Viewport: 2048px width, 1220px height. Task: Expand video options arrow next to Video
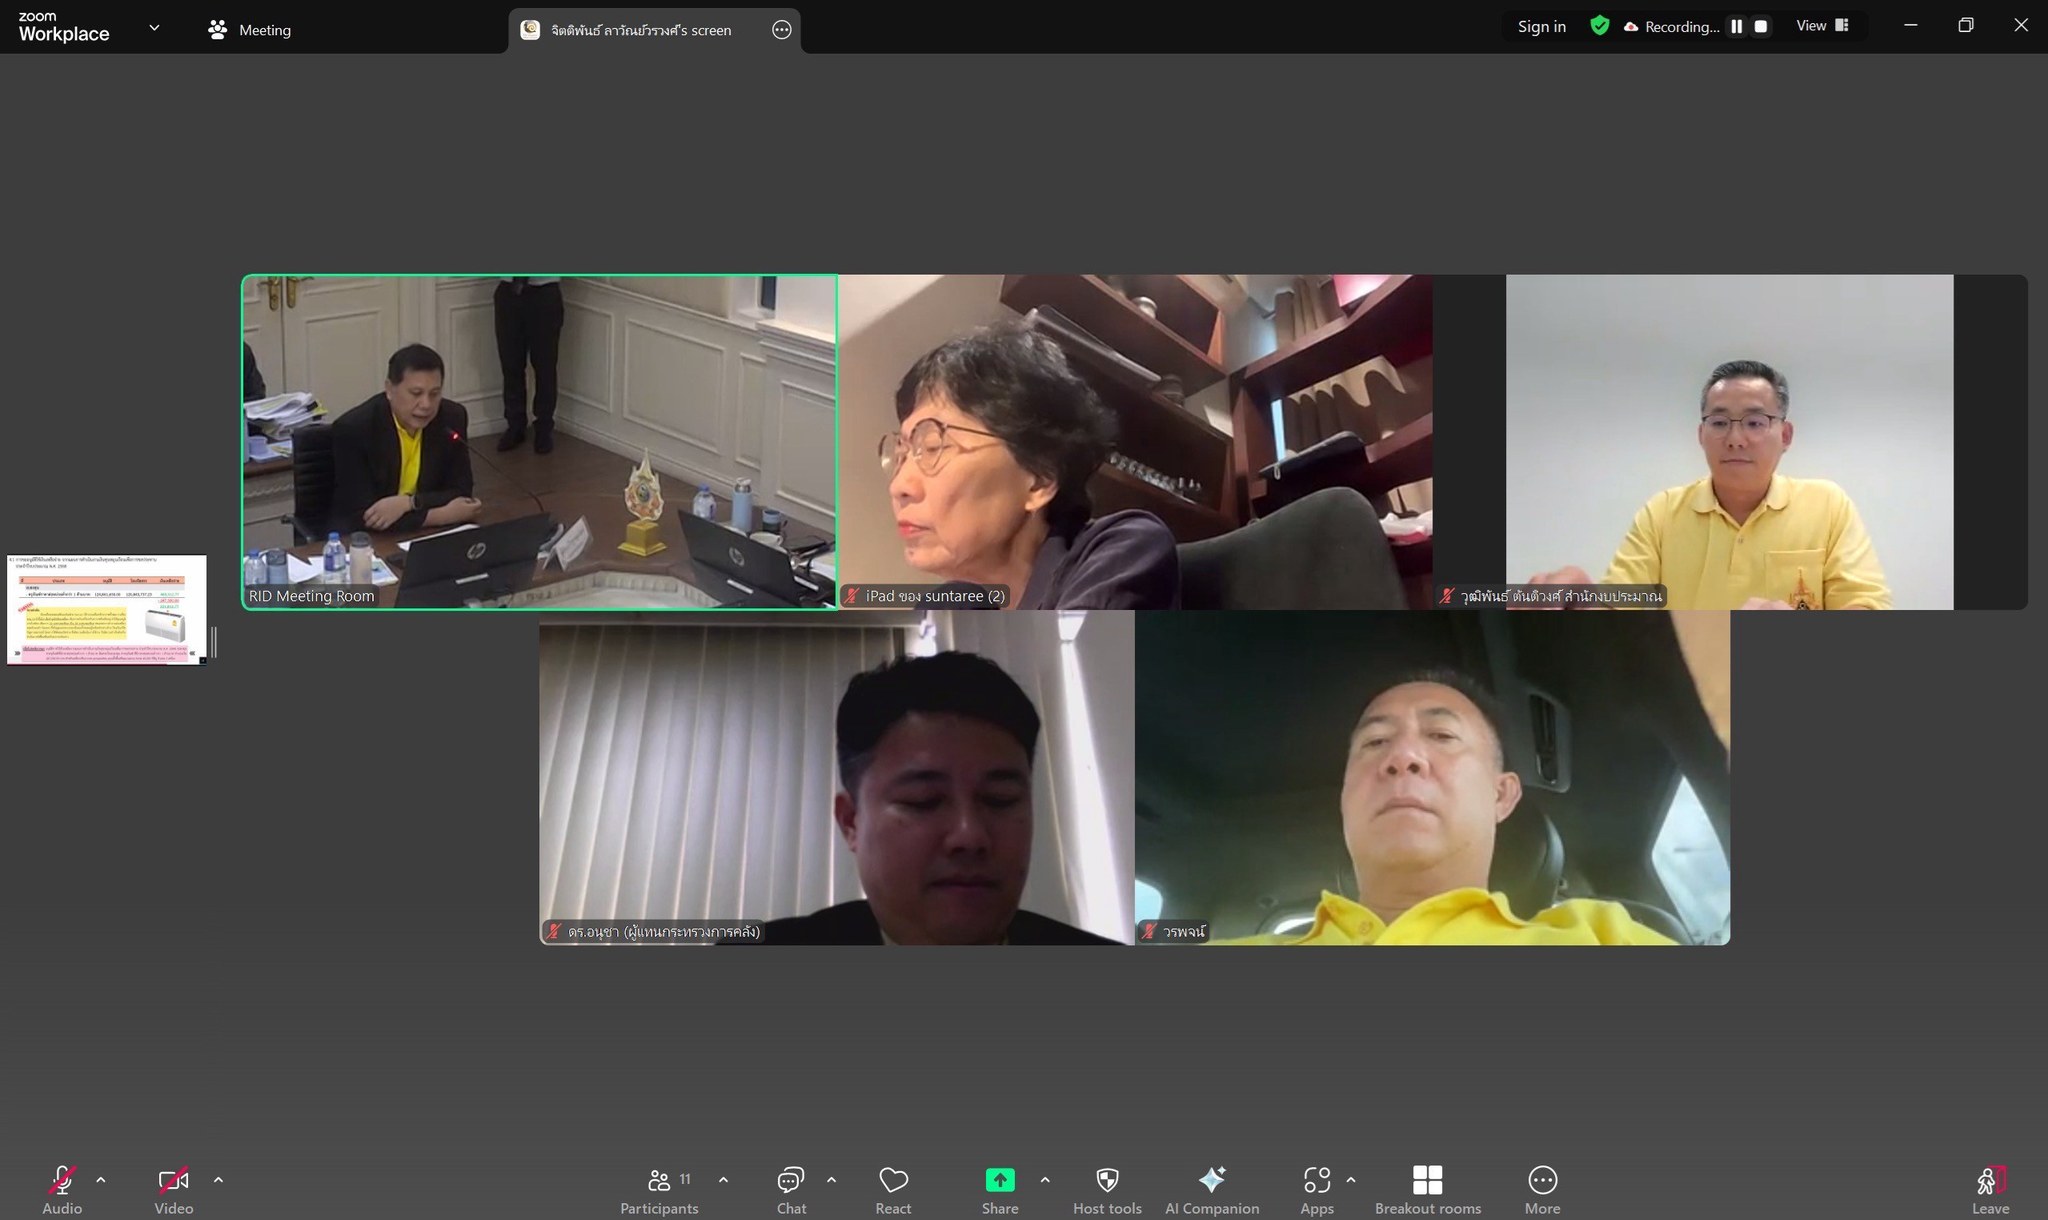point(218,1180)
